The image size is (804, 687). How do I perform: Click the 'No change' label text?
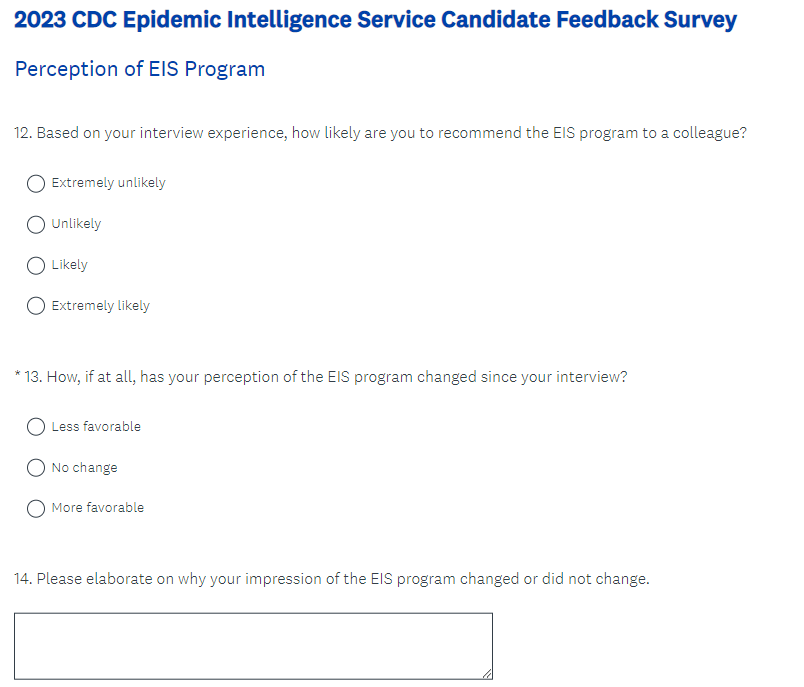(84, 468)
